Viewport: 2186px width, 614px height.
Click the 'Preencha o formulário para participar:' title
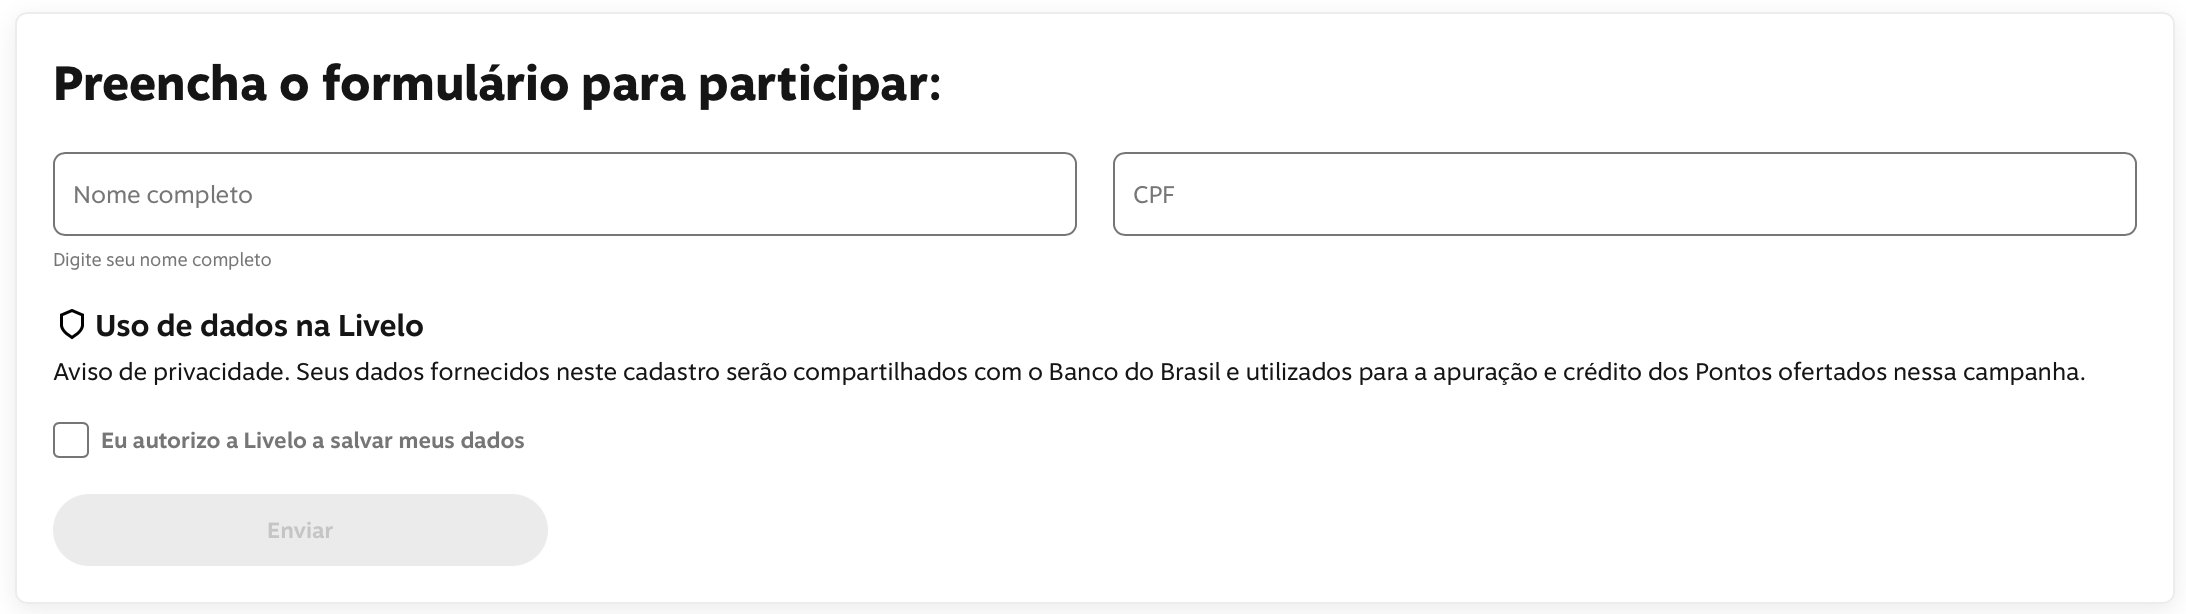(497, 84)
